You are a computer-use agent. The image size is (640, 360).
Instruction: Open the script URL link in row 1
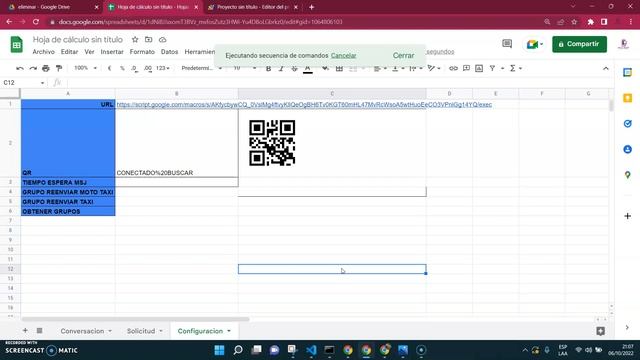click(x=304, y=104)
